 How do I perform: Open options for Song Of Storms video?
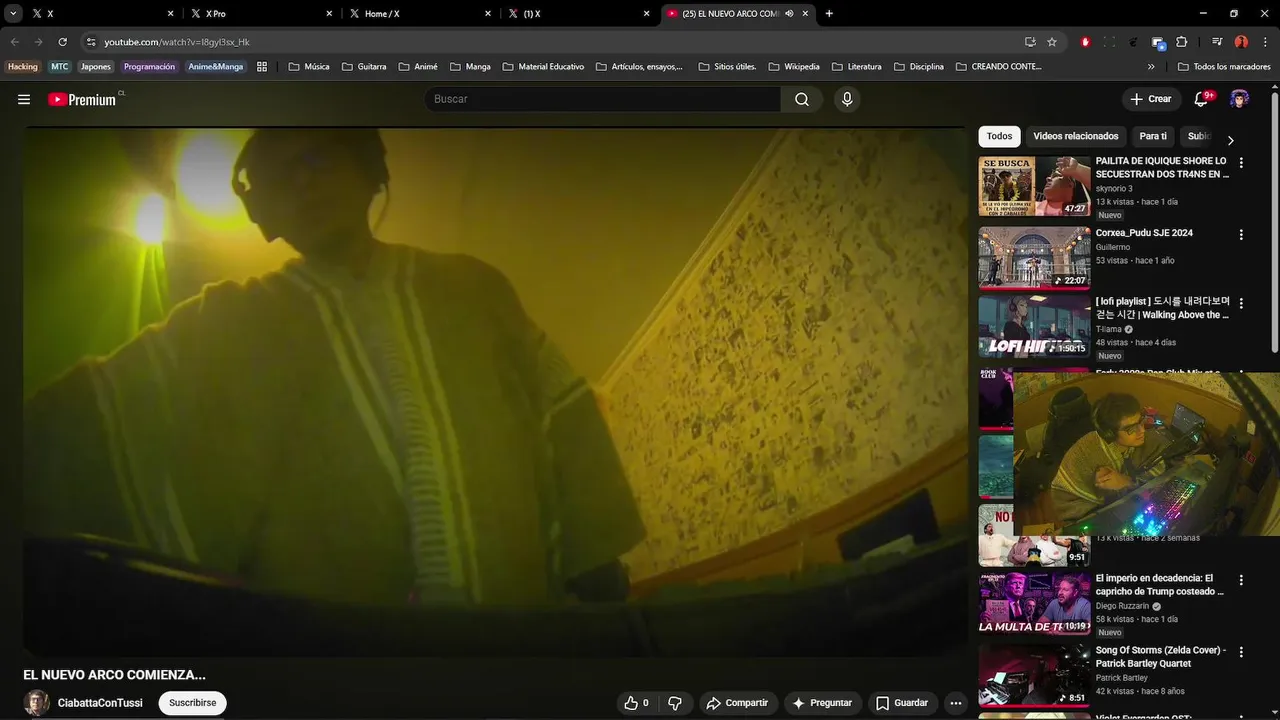pos(1241,652)
